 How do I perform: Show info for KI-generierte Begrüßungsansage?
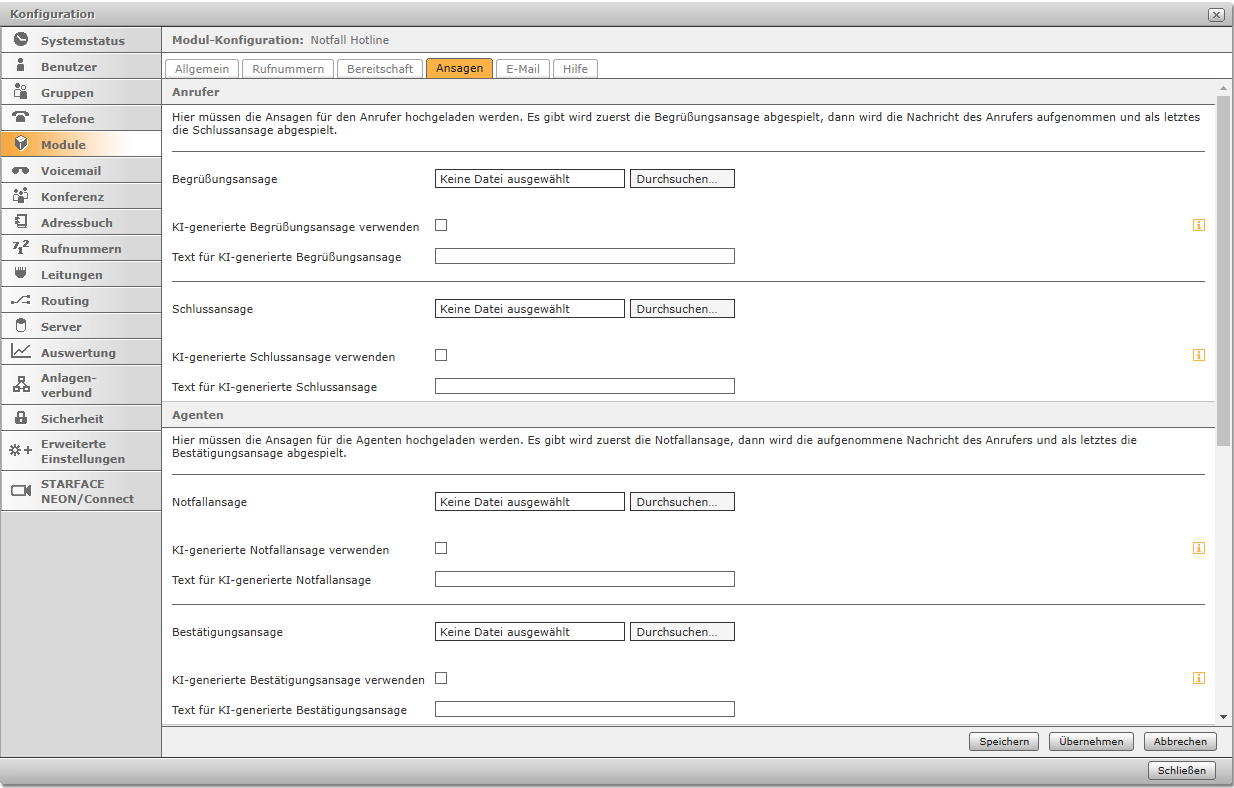click(1198, 226)
